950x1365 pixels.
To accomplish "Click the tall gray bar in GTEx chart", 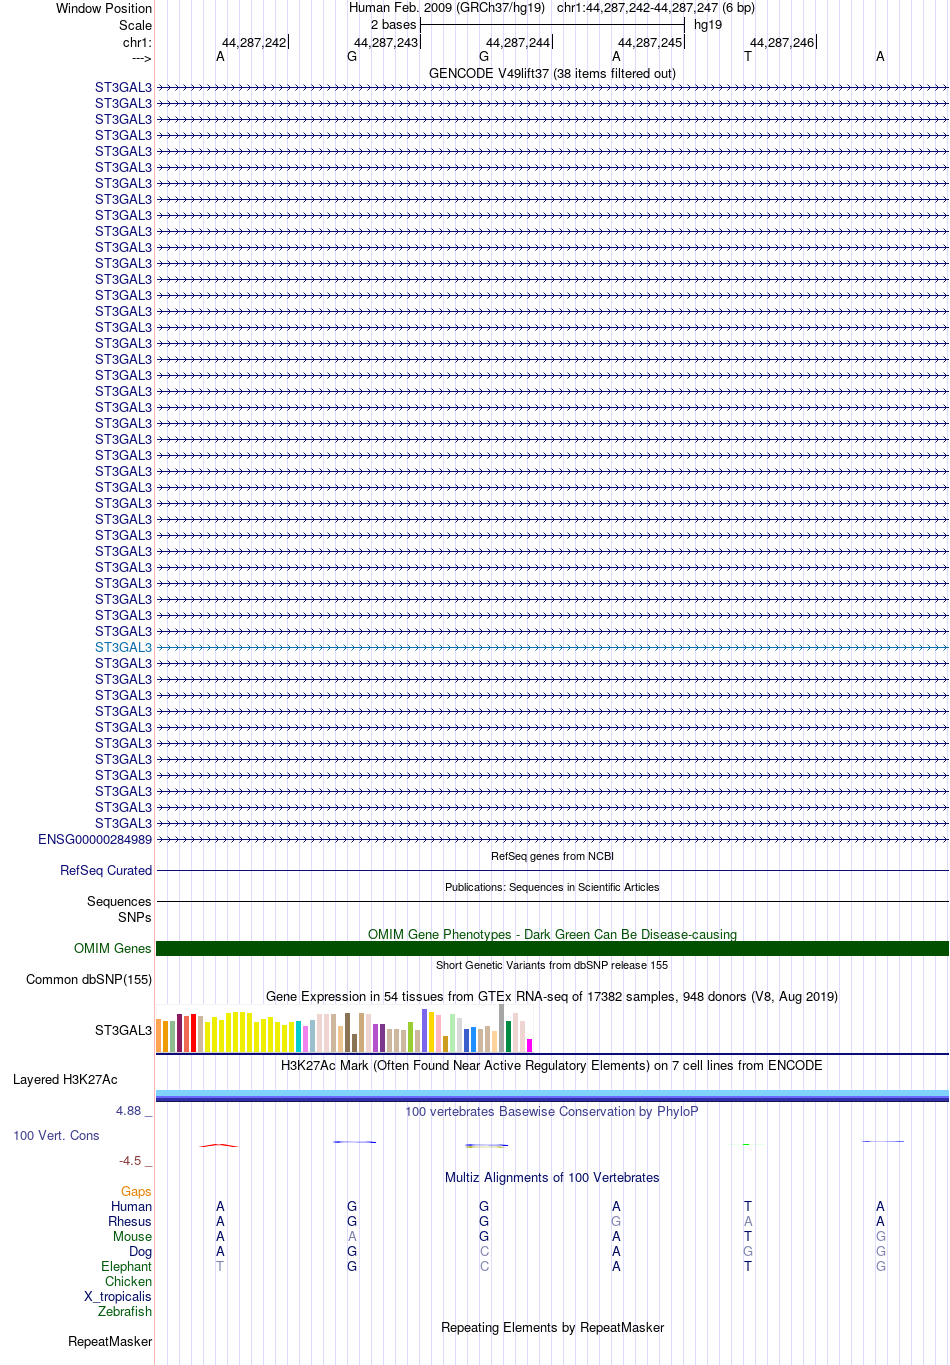I will pos(502,1028).
